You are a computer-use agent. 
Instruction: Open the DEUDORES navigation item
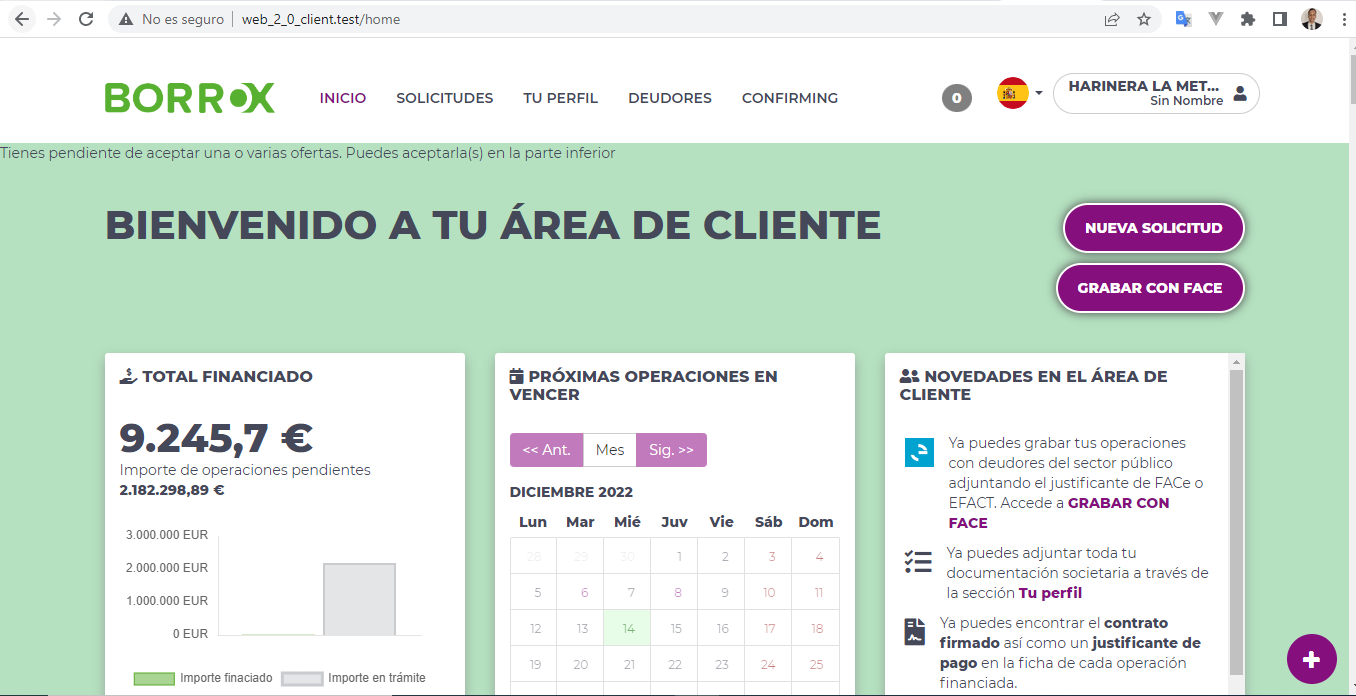pyautogui.click(x=669, y=97)
